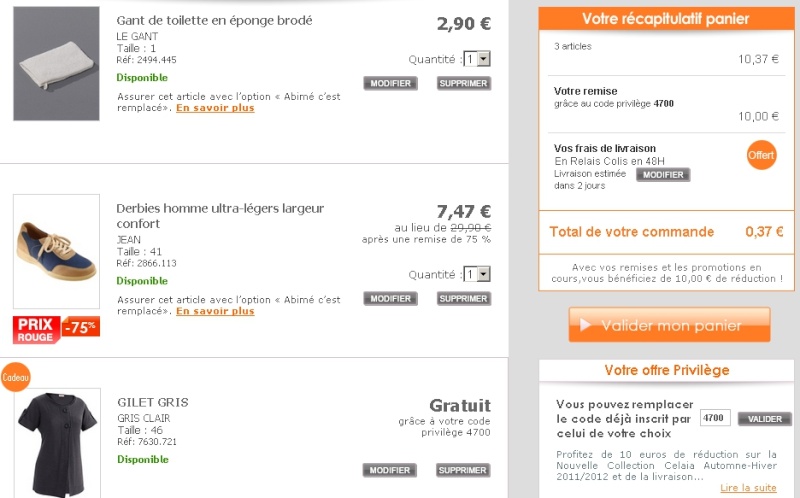Click Modifier for the Gilet Gris
This screenshot has height=498, width=800.
tap(390, 470)
